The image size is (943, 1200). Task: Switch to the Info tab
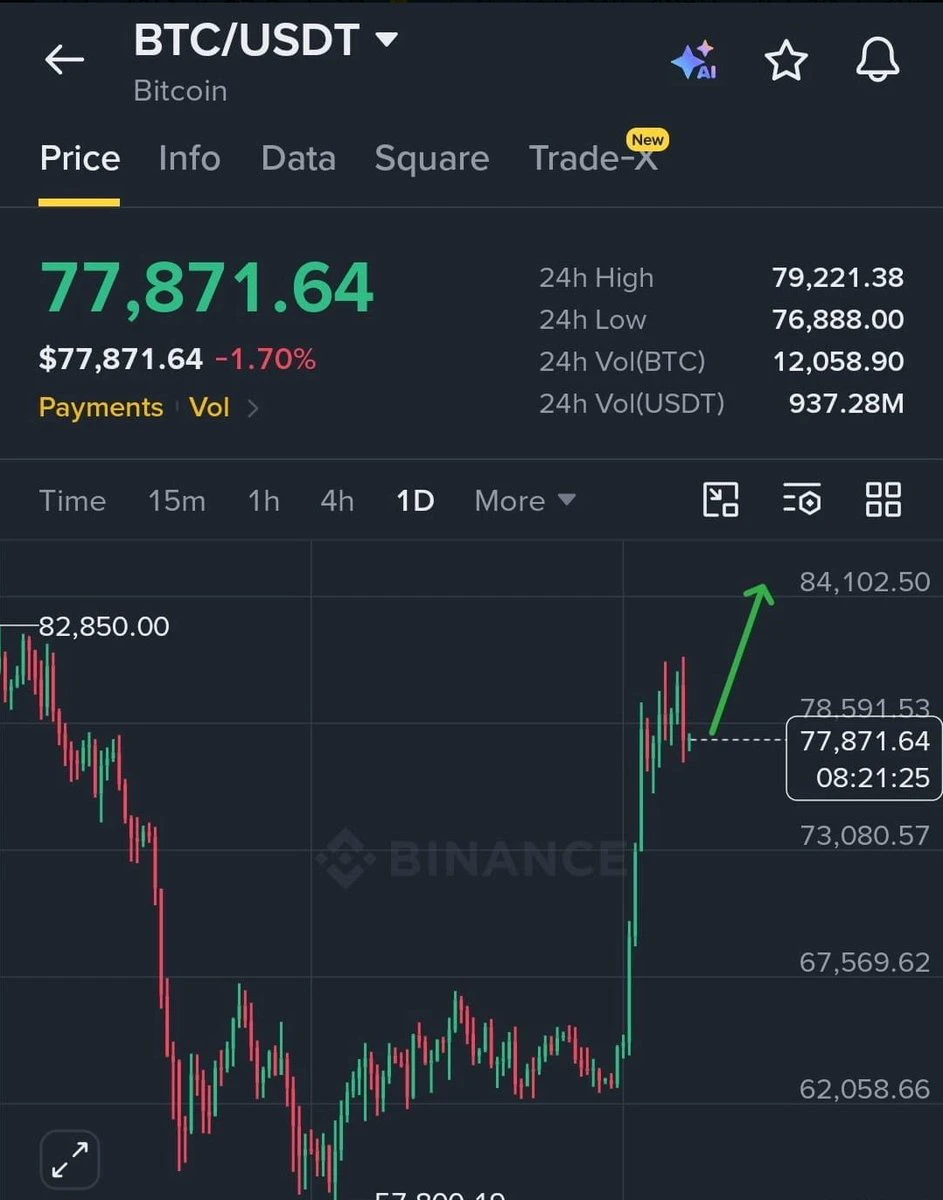[x=189, y=158]
